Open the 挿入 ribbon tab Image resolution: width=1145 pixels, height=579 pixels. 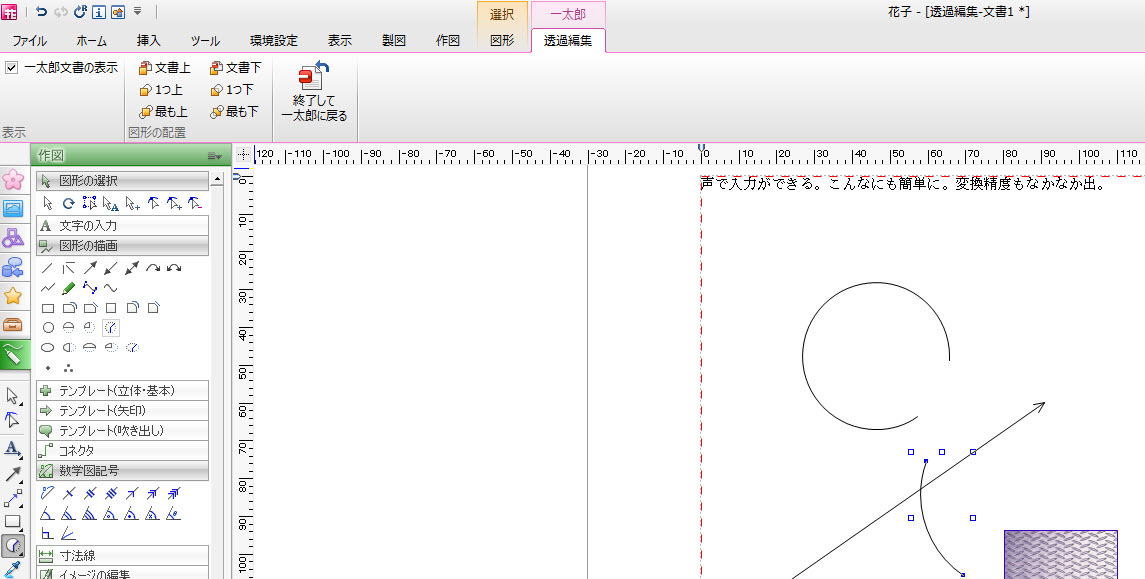point(148,41)
